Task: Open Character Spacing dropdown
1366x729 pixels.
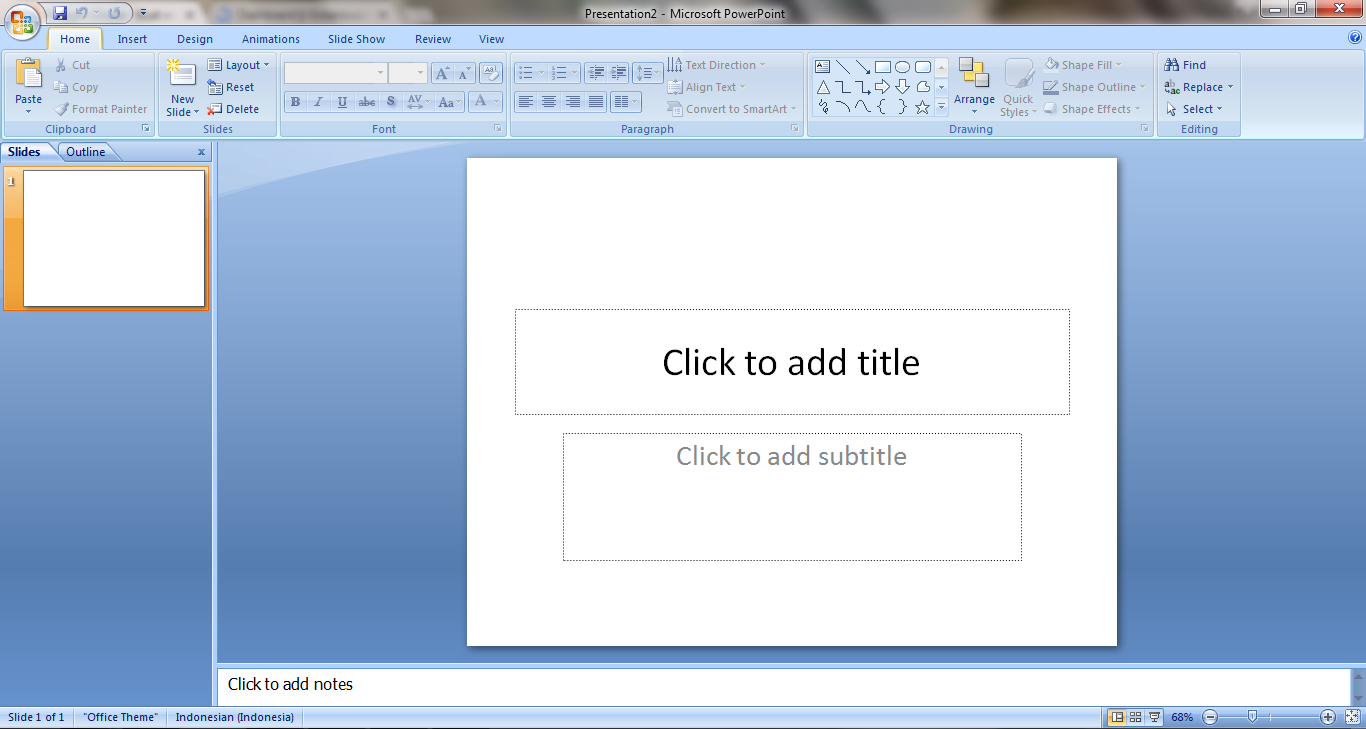Action: click(419, 102)
